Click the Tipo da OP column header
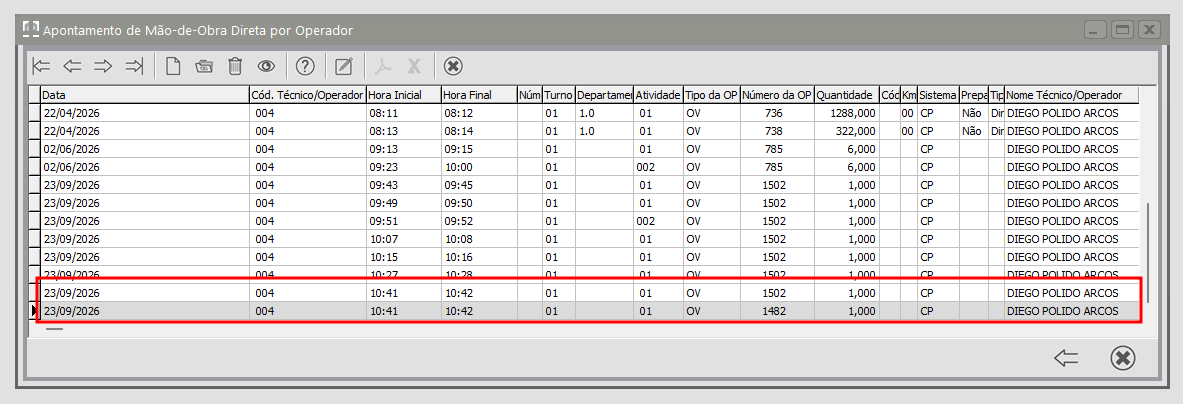 (711, 95)
